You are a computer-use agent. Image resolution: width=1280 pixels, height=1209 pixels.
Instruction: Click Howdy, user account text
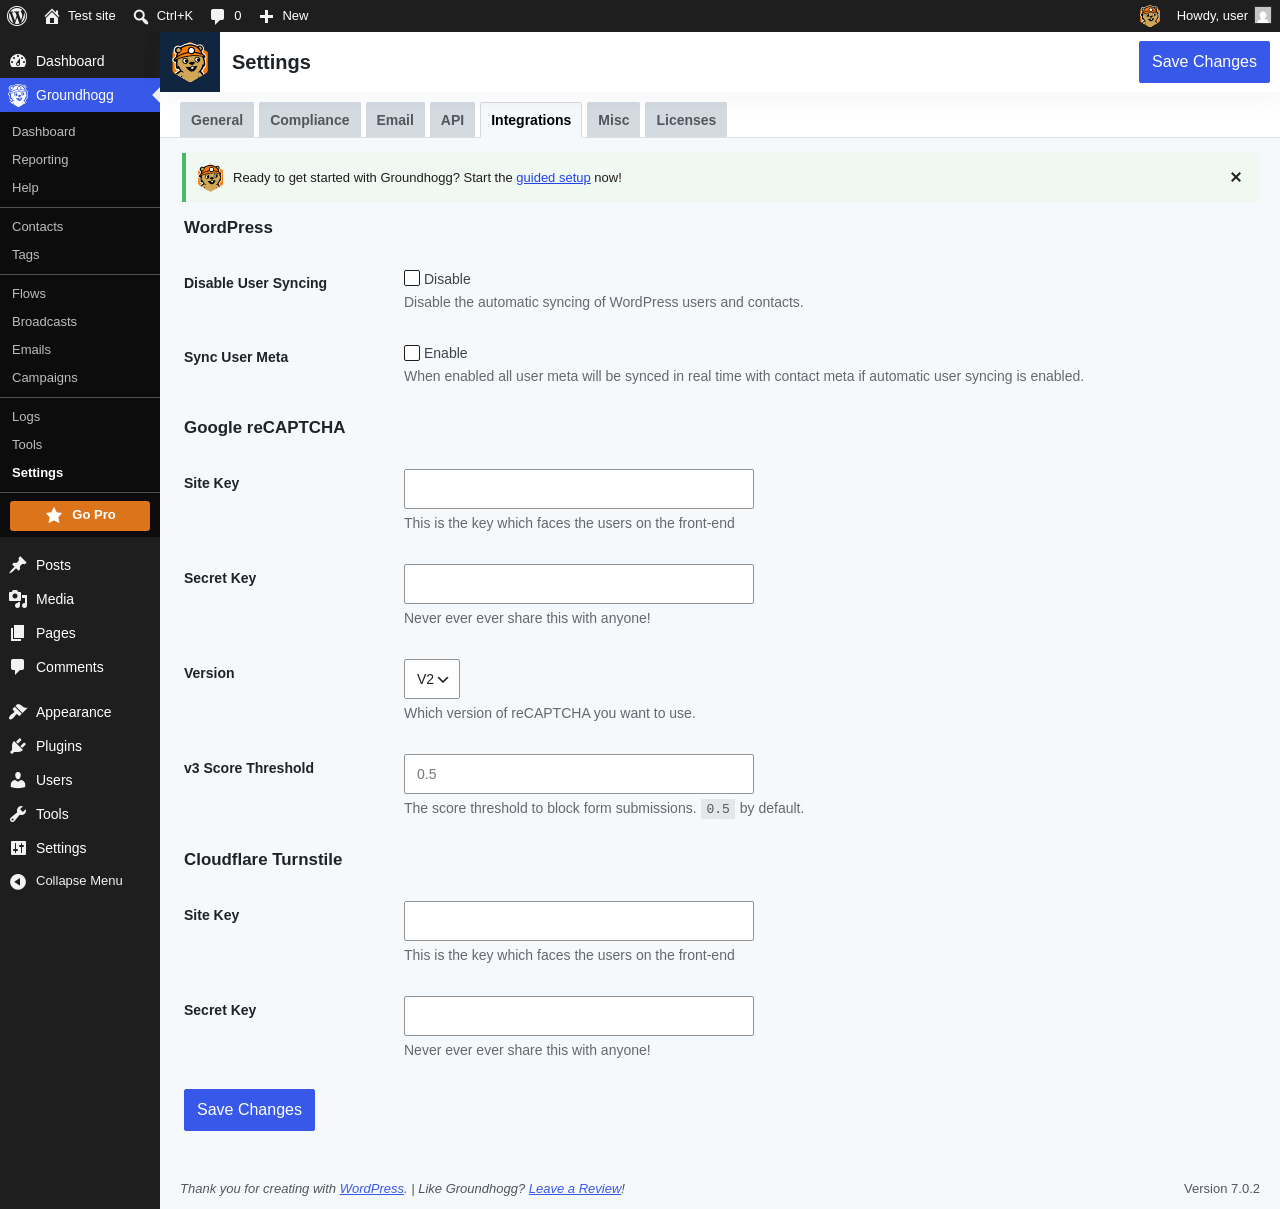(1212, 16)
